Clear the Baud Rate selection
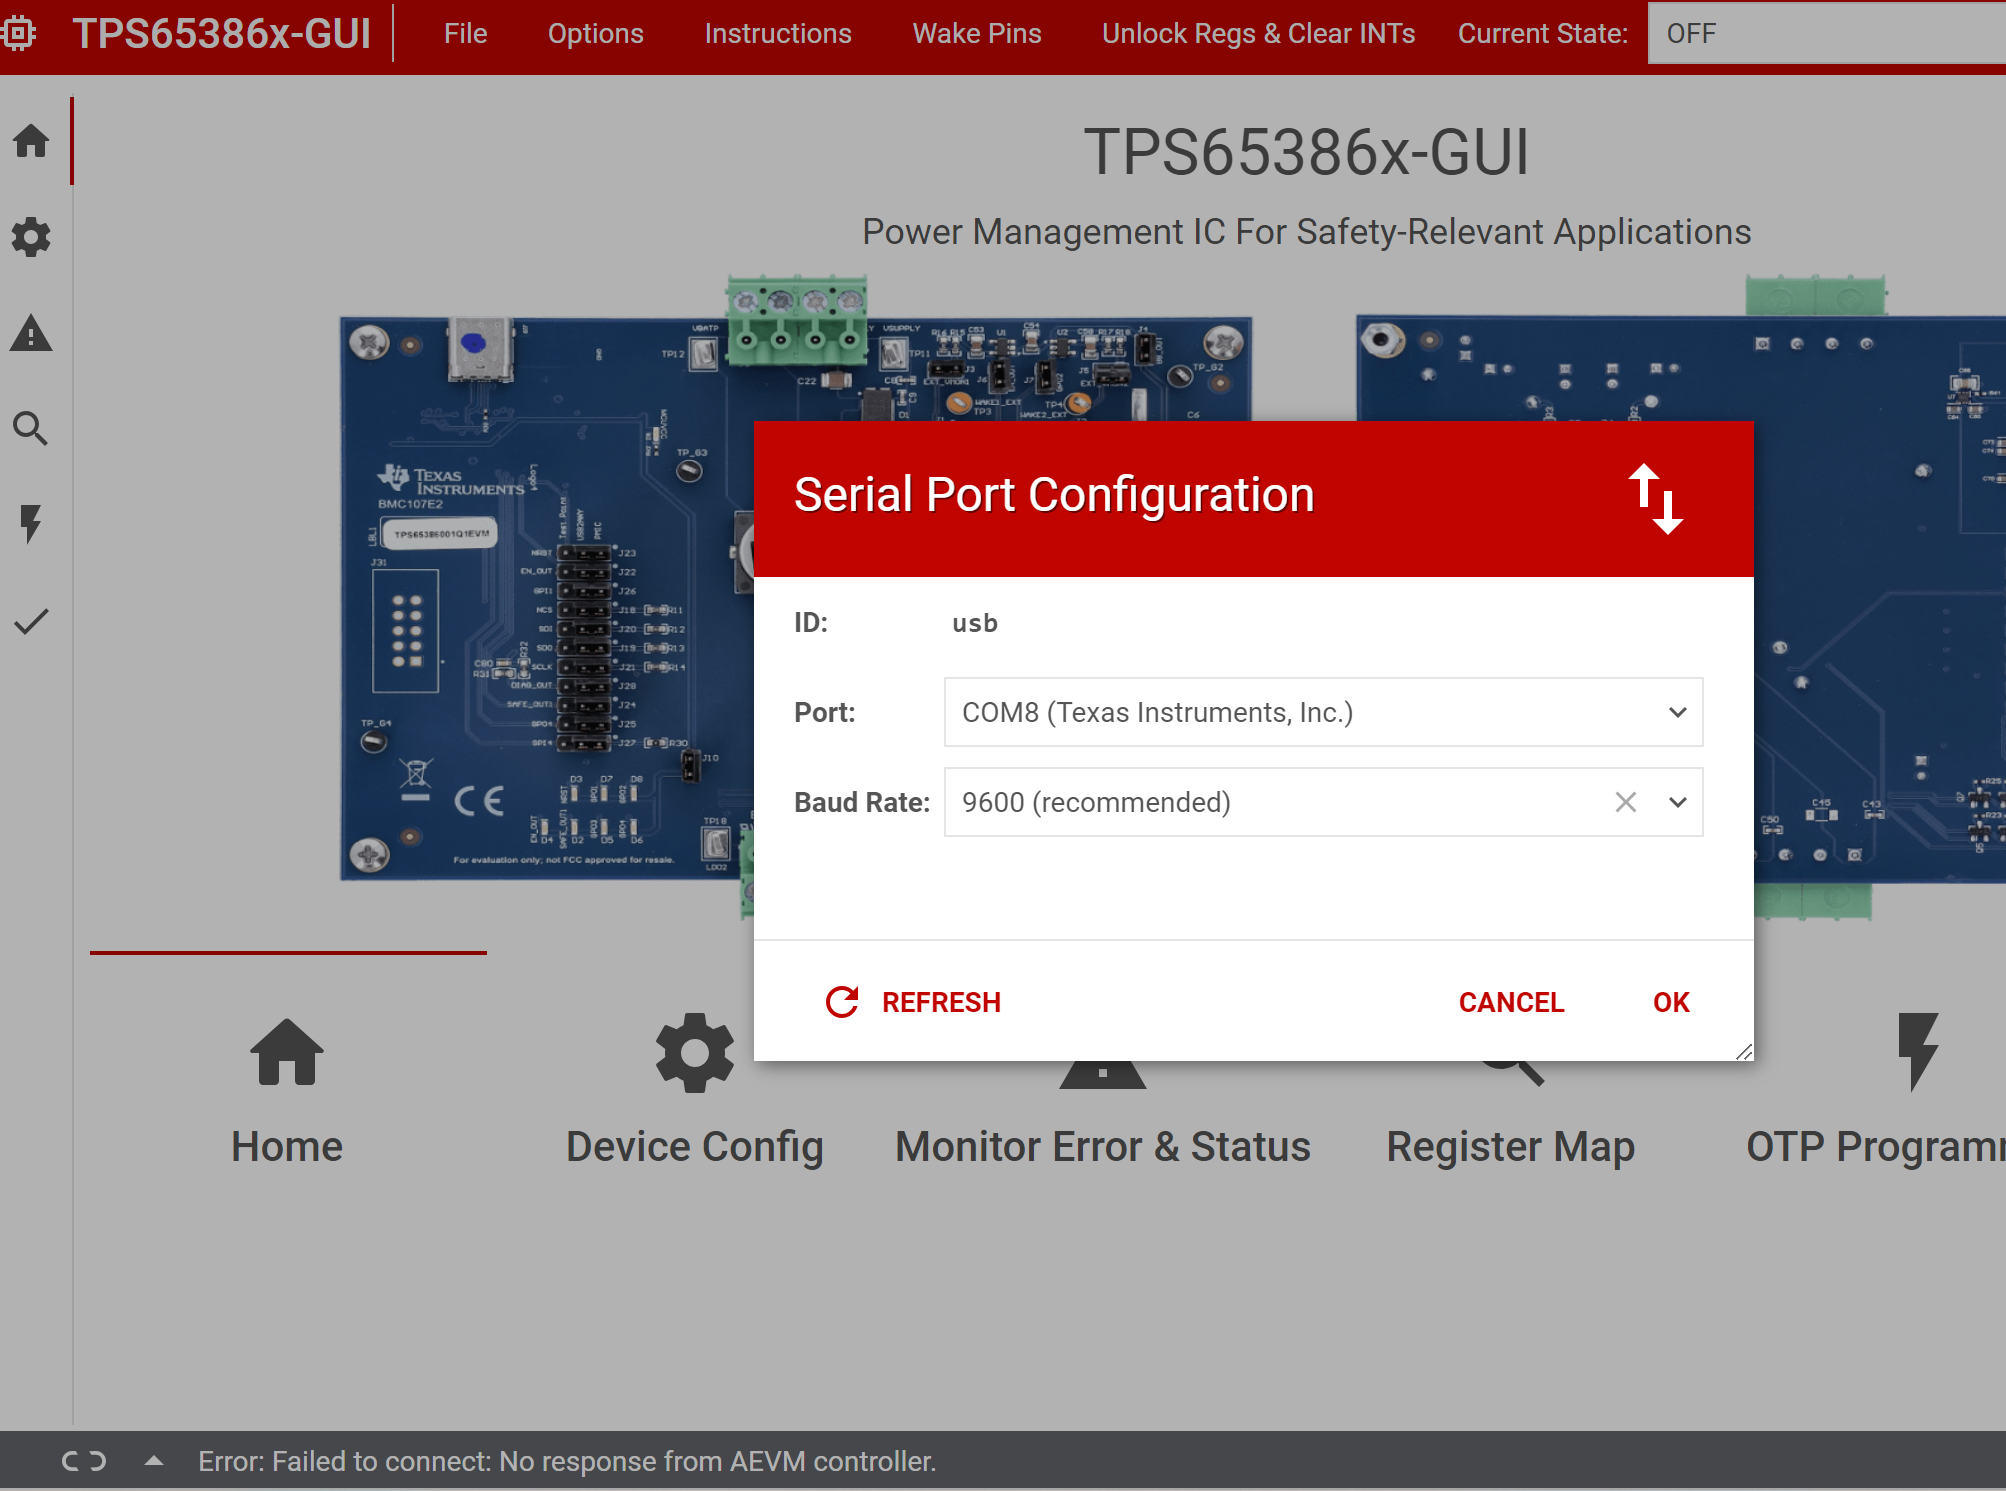The height and width of the screenshot is (1491, 2006). pos(1626,802)
